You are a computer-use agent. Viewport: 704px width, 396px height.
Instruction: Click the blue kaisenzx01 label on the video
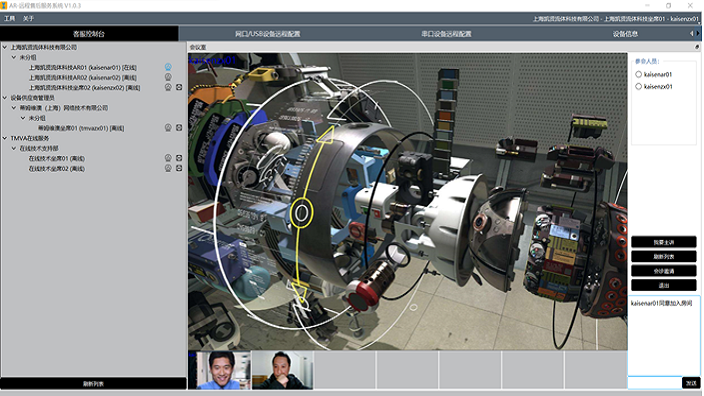212,60
